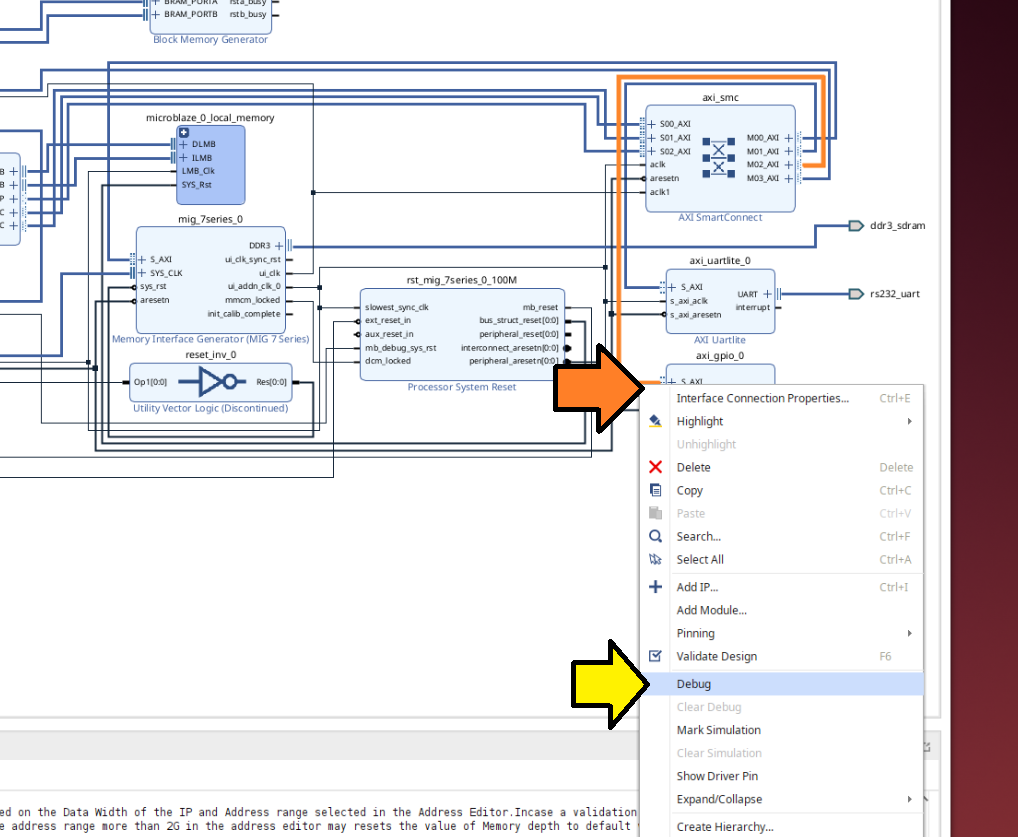Select the Processor System Reset block label
Screen dimensions: 1018x837
pos(461,387)
